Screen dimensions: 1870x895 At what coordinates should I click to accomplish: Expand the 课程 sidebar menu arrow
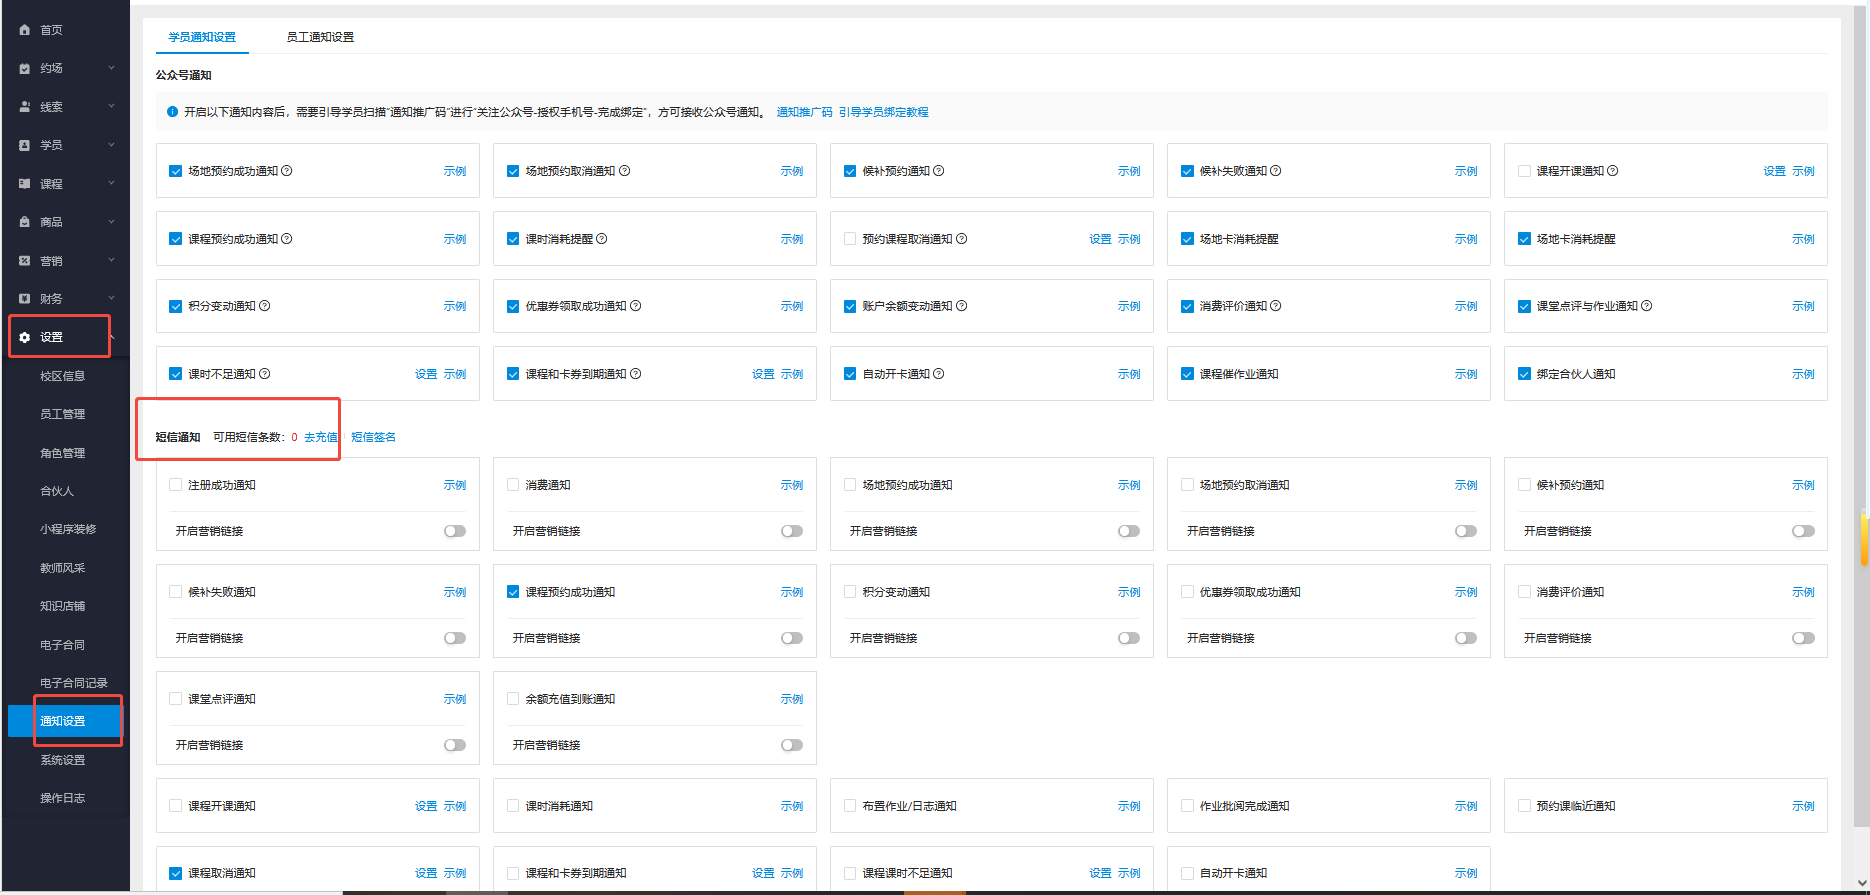pyautogui.click(x=111, y=184)
